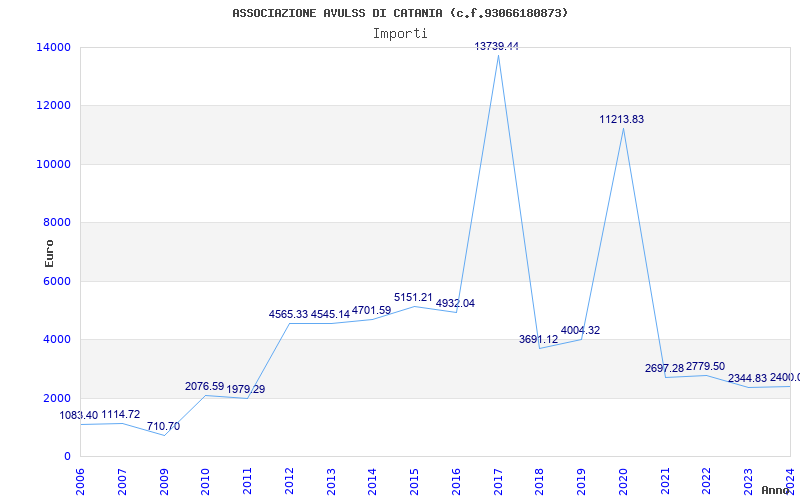This screenshot has width=800, height=500.
Task: Click the 10000 y-axis tick label
Action: point(53,164)
